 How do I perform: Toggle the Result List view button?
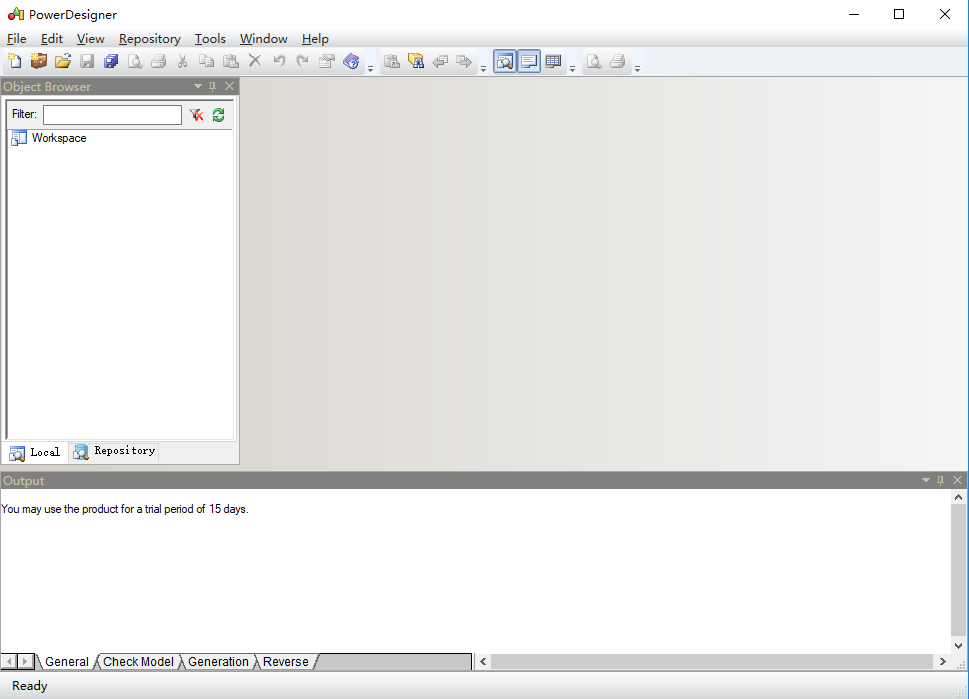[553, 61]
